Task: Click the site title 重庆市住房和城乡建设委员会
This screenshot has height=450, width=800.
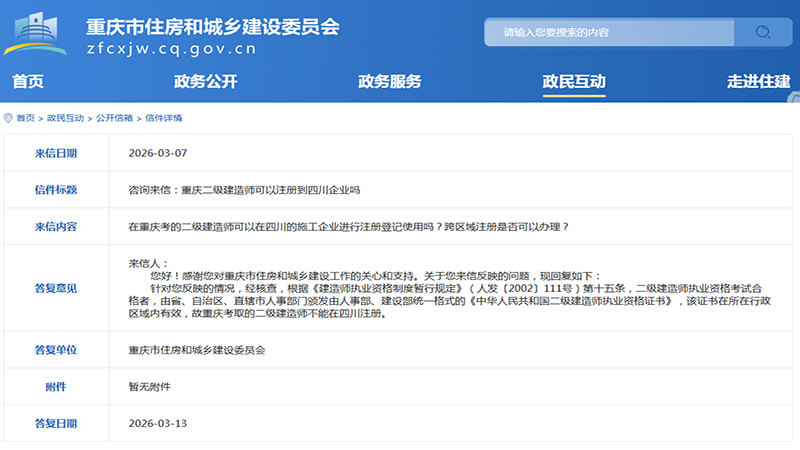Action: pyautogui.click(x=213, y=27)
